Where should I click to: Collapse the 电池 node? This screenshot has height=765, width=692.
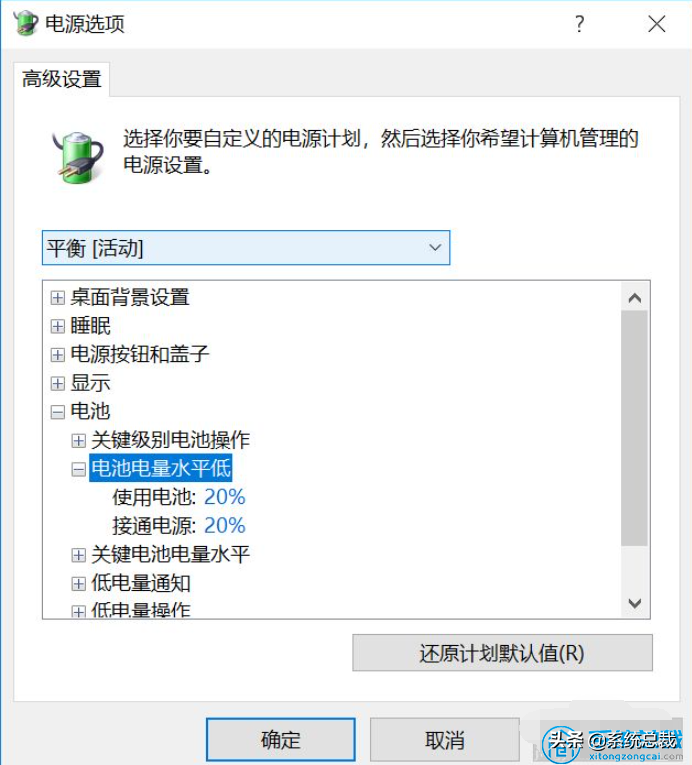(x=58, y=412)
